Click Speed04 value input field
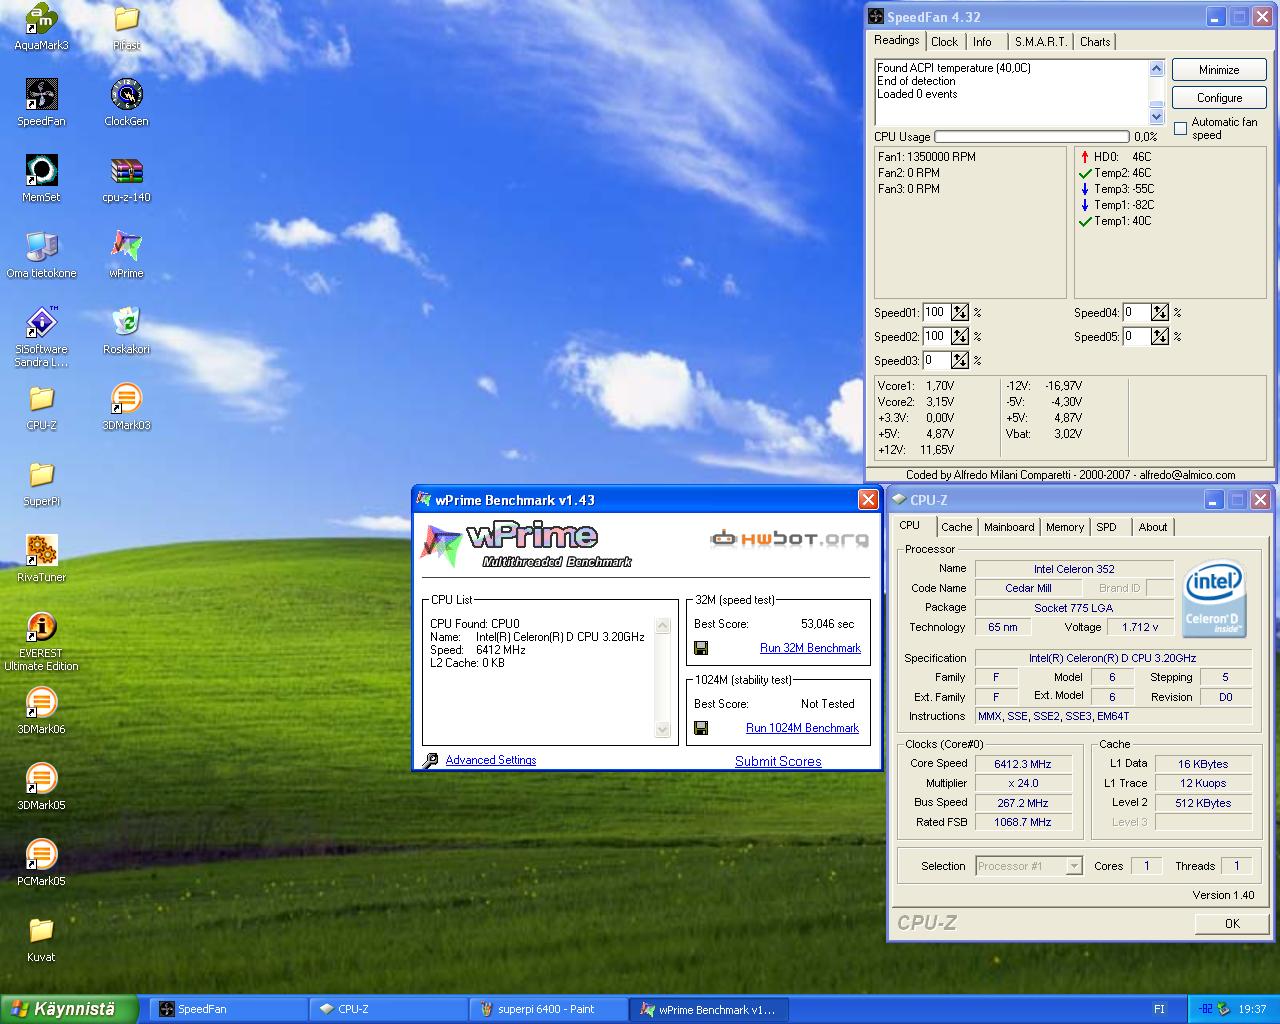1280x1024 pixels. pos(1136,312)
